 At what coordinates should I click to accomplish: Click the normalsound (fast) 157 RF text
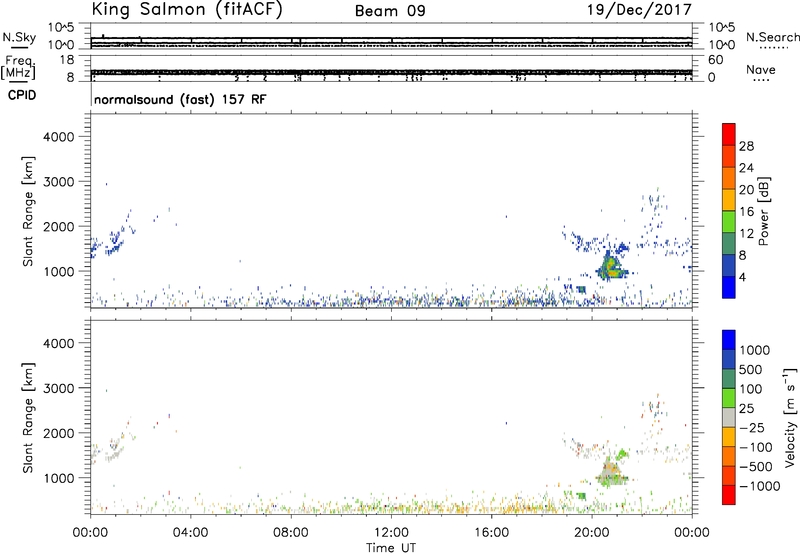180,99
